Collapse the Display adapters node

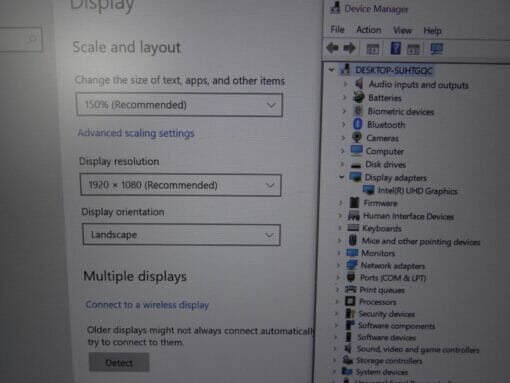coord(342,177)
